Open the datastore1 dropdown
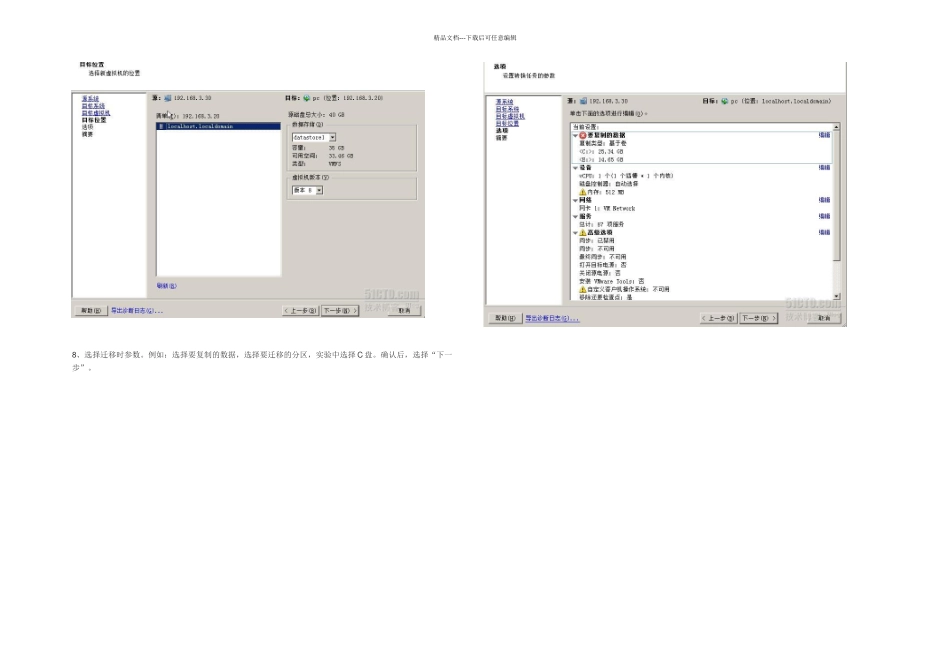Image resolution: width=950 pixels, height=672 pixels. [x=332, y=138]
